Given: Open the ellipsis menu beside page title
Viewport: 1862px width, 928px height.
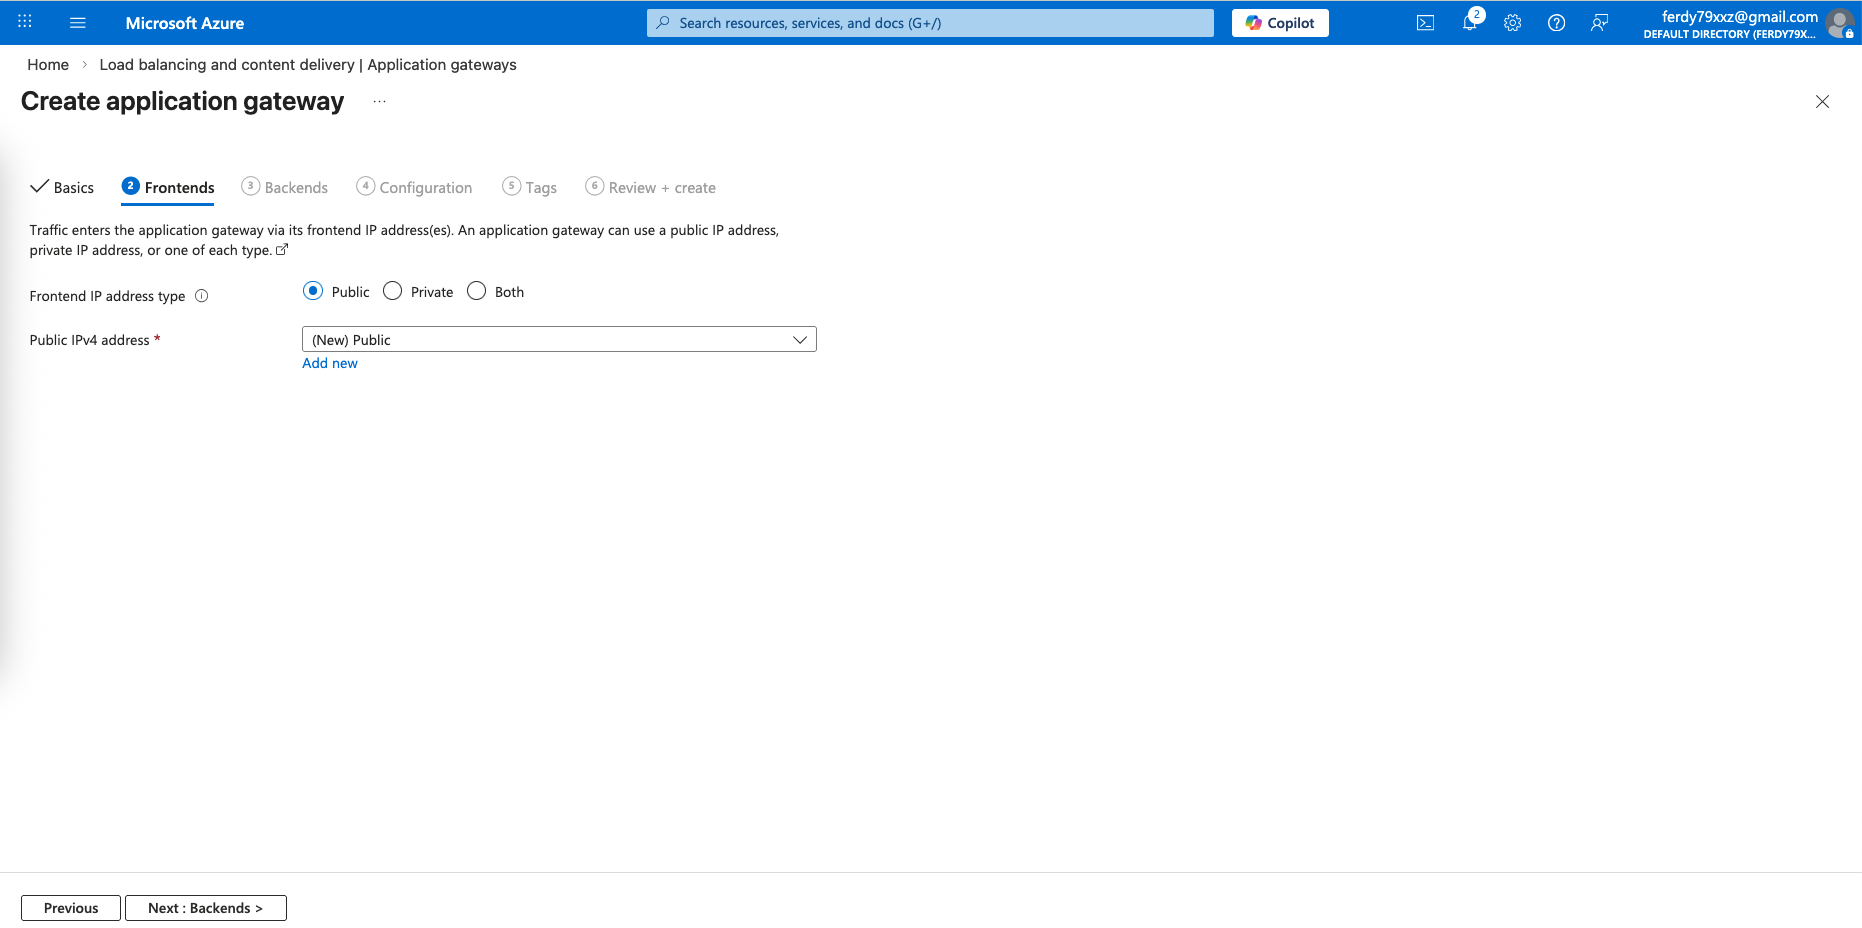Looking at the screenshot, I should click(x=379, y=102).
